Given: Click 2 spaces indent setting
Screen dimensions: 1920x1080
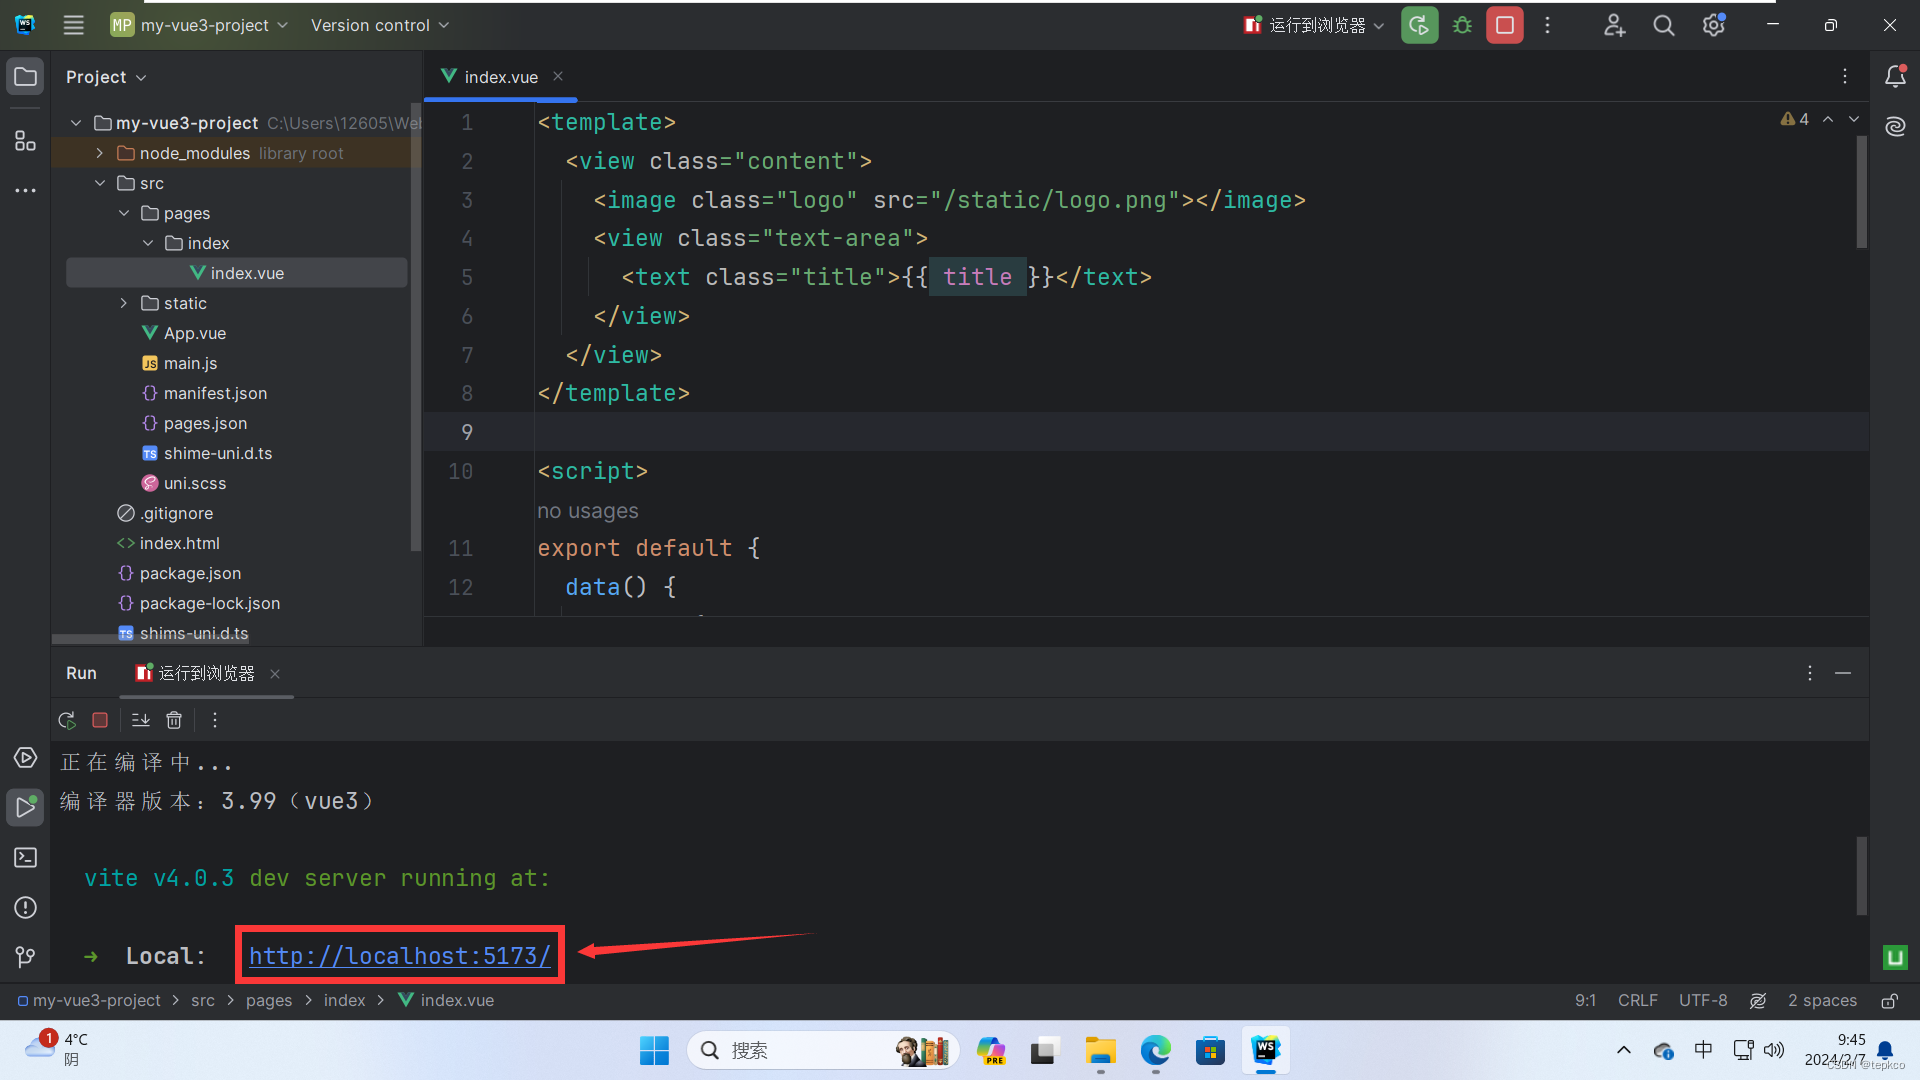Looking at the screenshot, I should coord(1822,1001).
